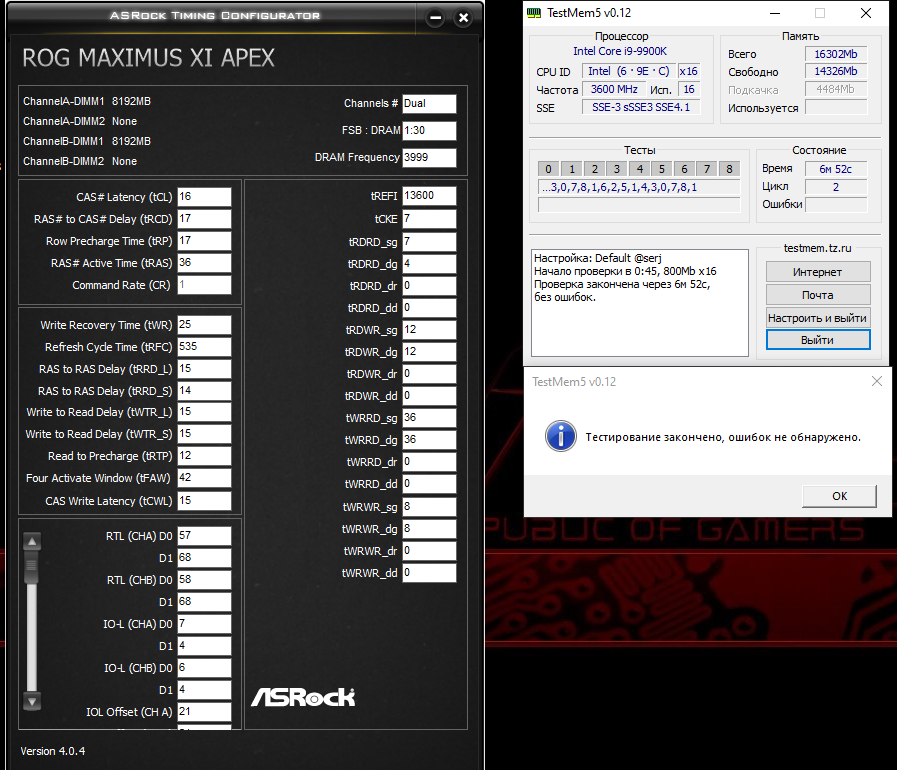Click the ChannelB-DIMM1 8192MB entry
Screen dimensions: 897x770
pyautogui.click(x=87, y=141)
